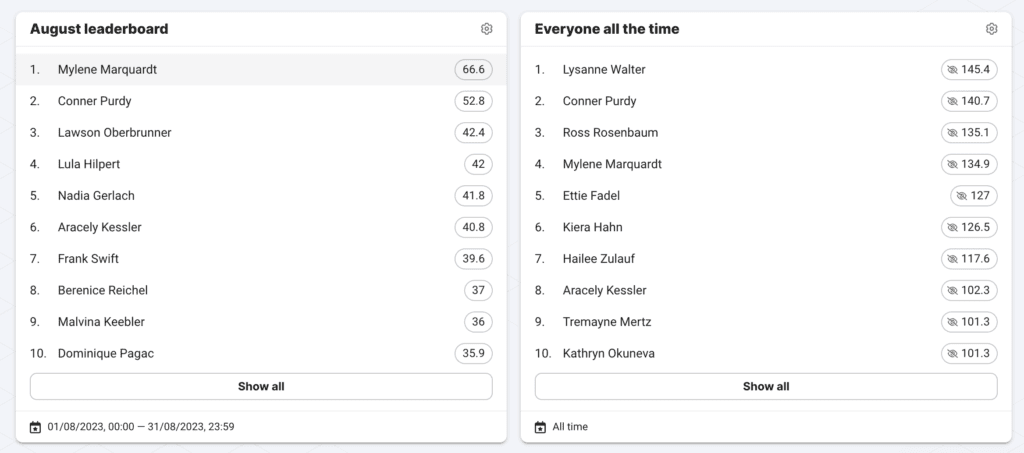This screenshot has height=453, width=1024.
Task: Click calendar icon beside All time
Action: coord(541,427)
